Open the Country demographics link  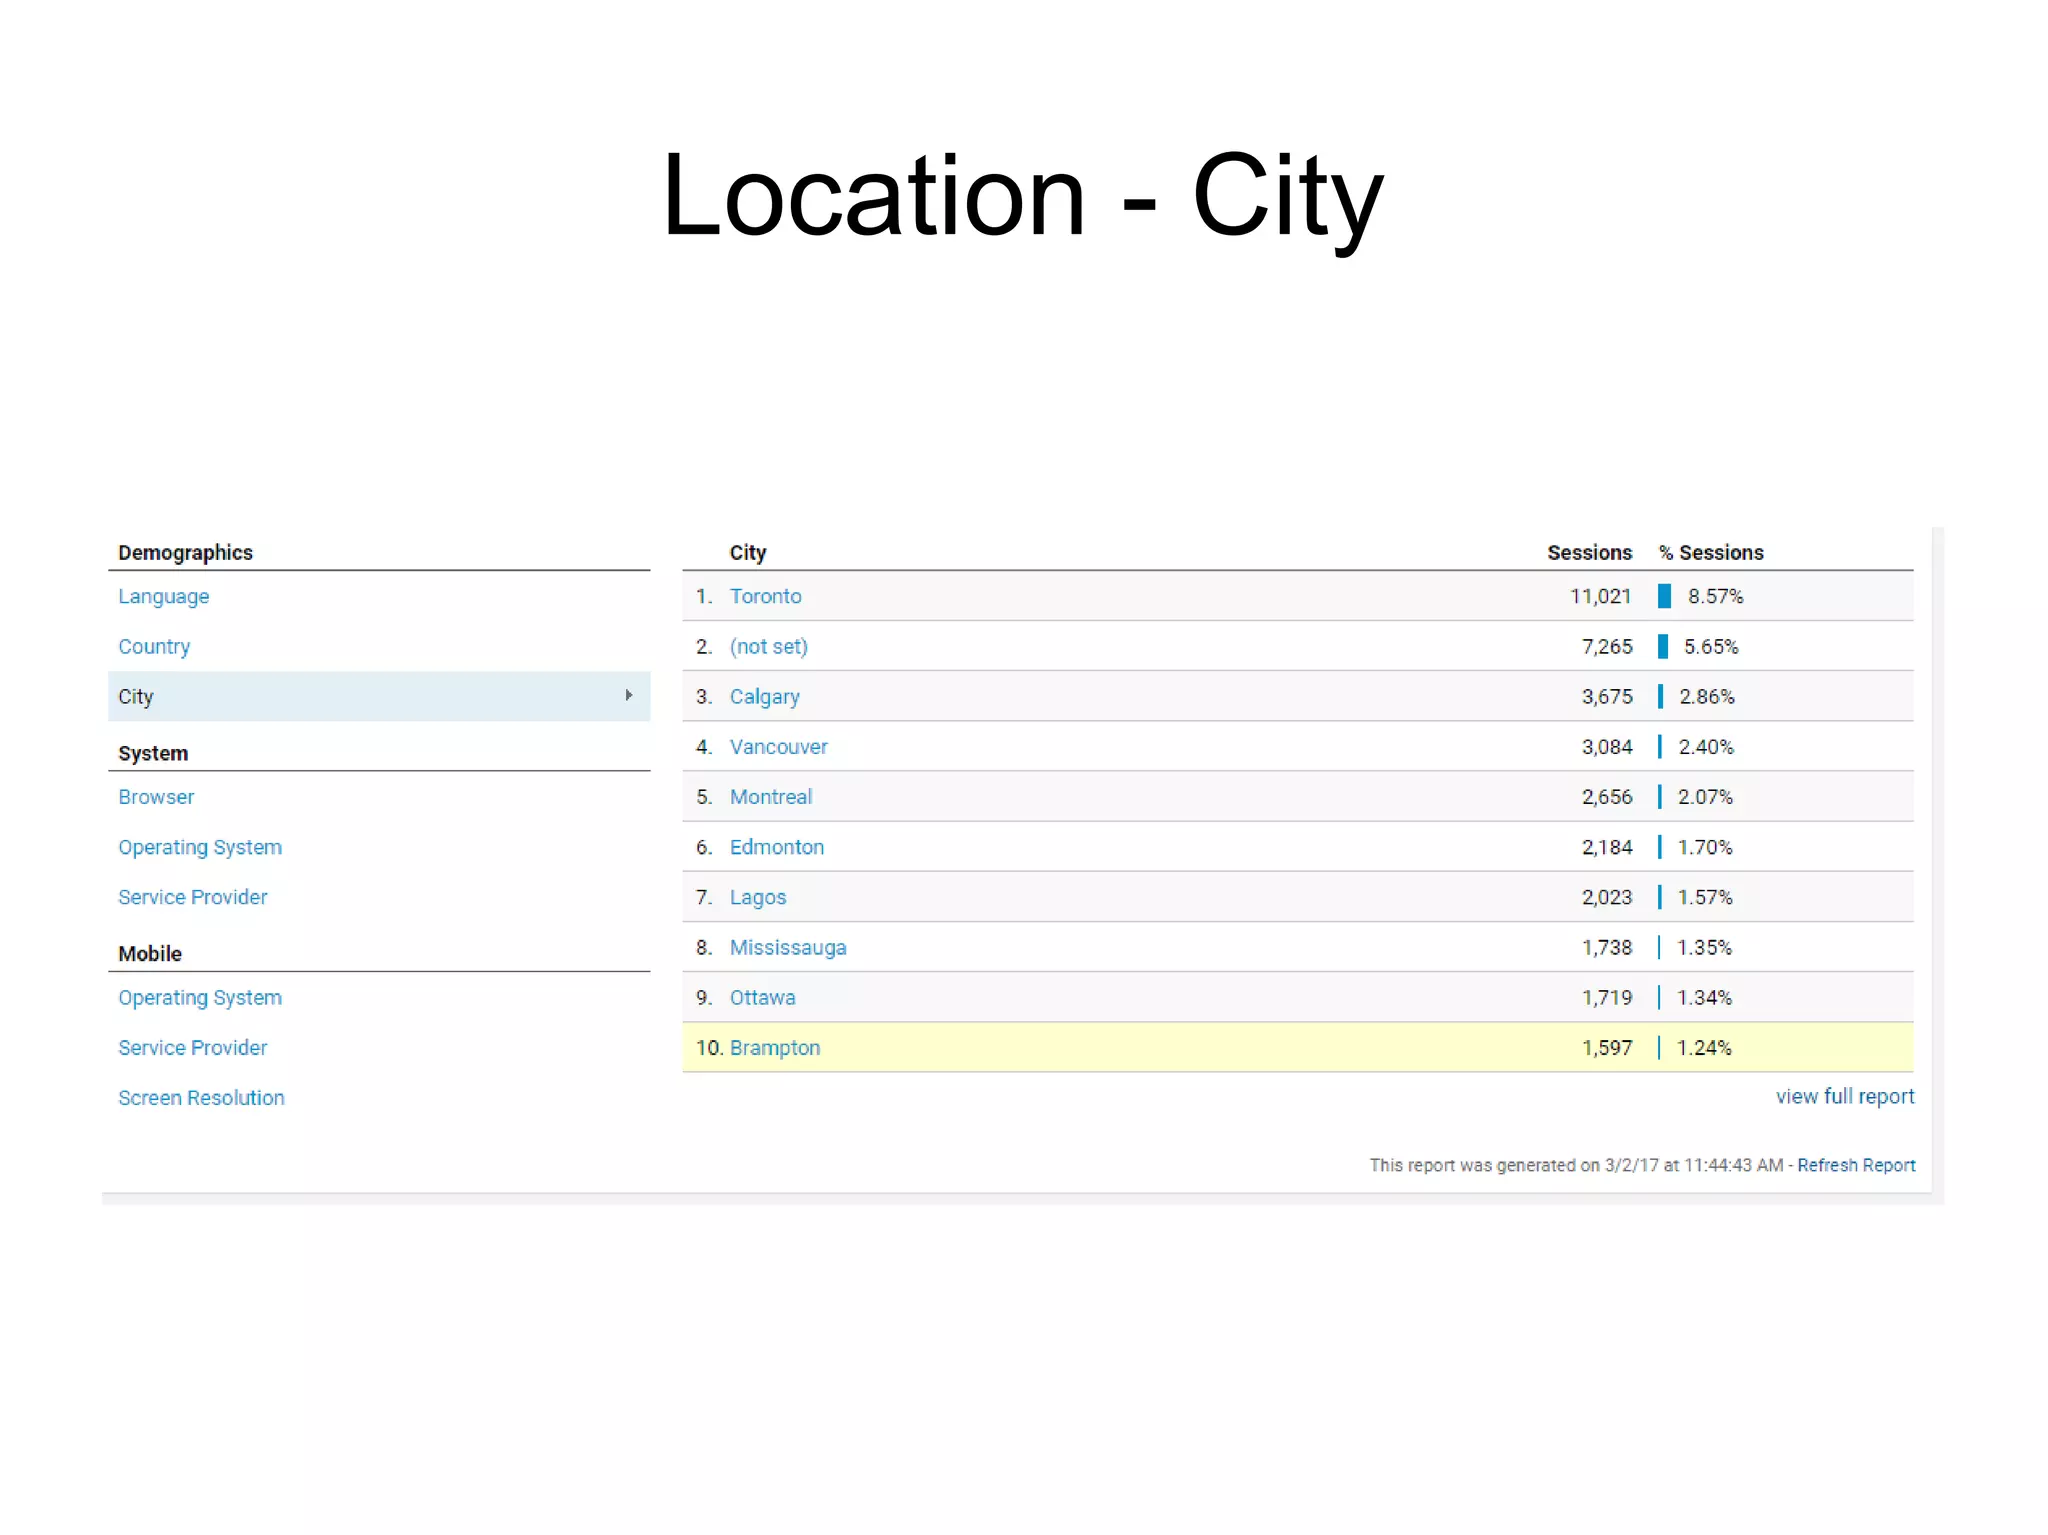(x=154, y=647)
